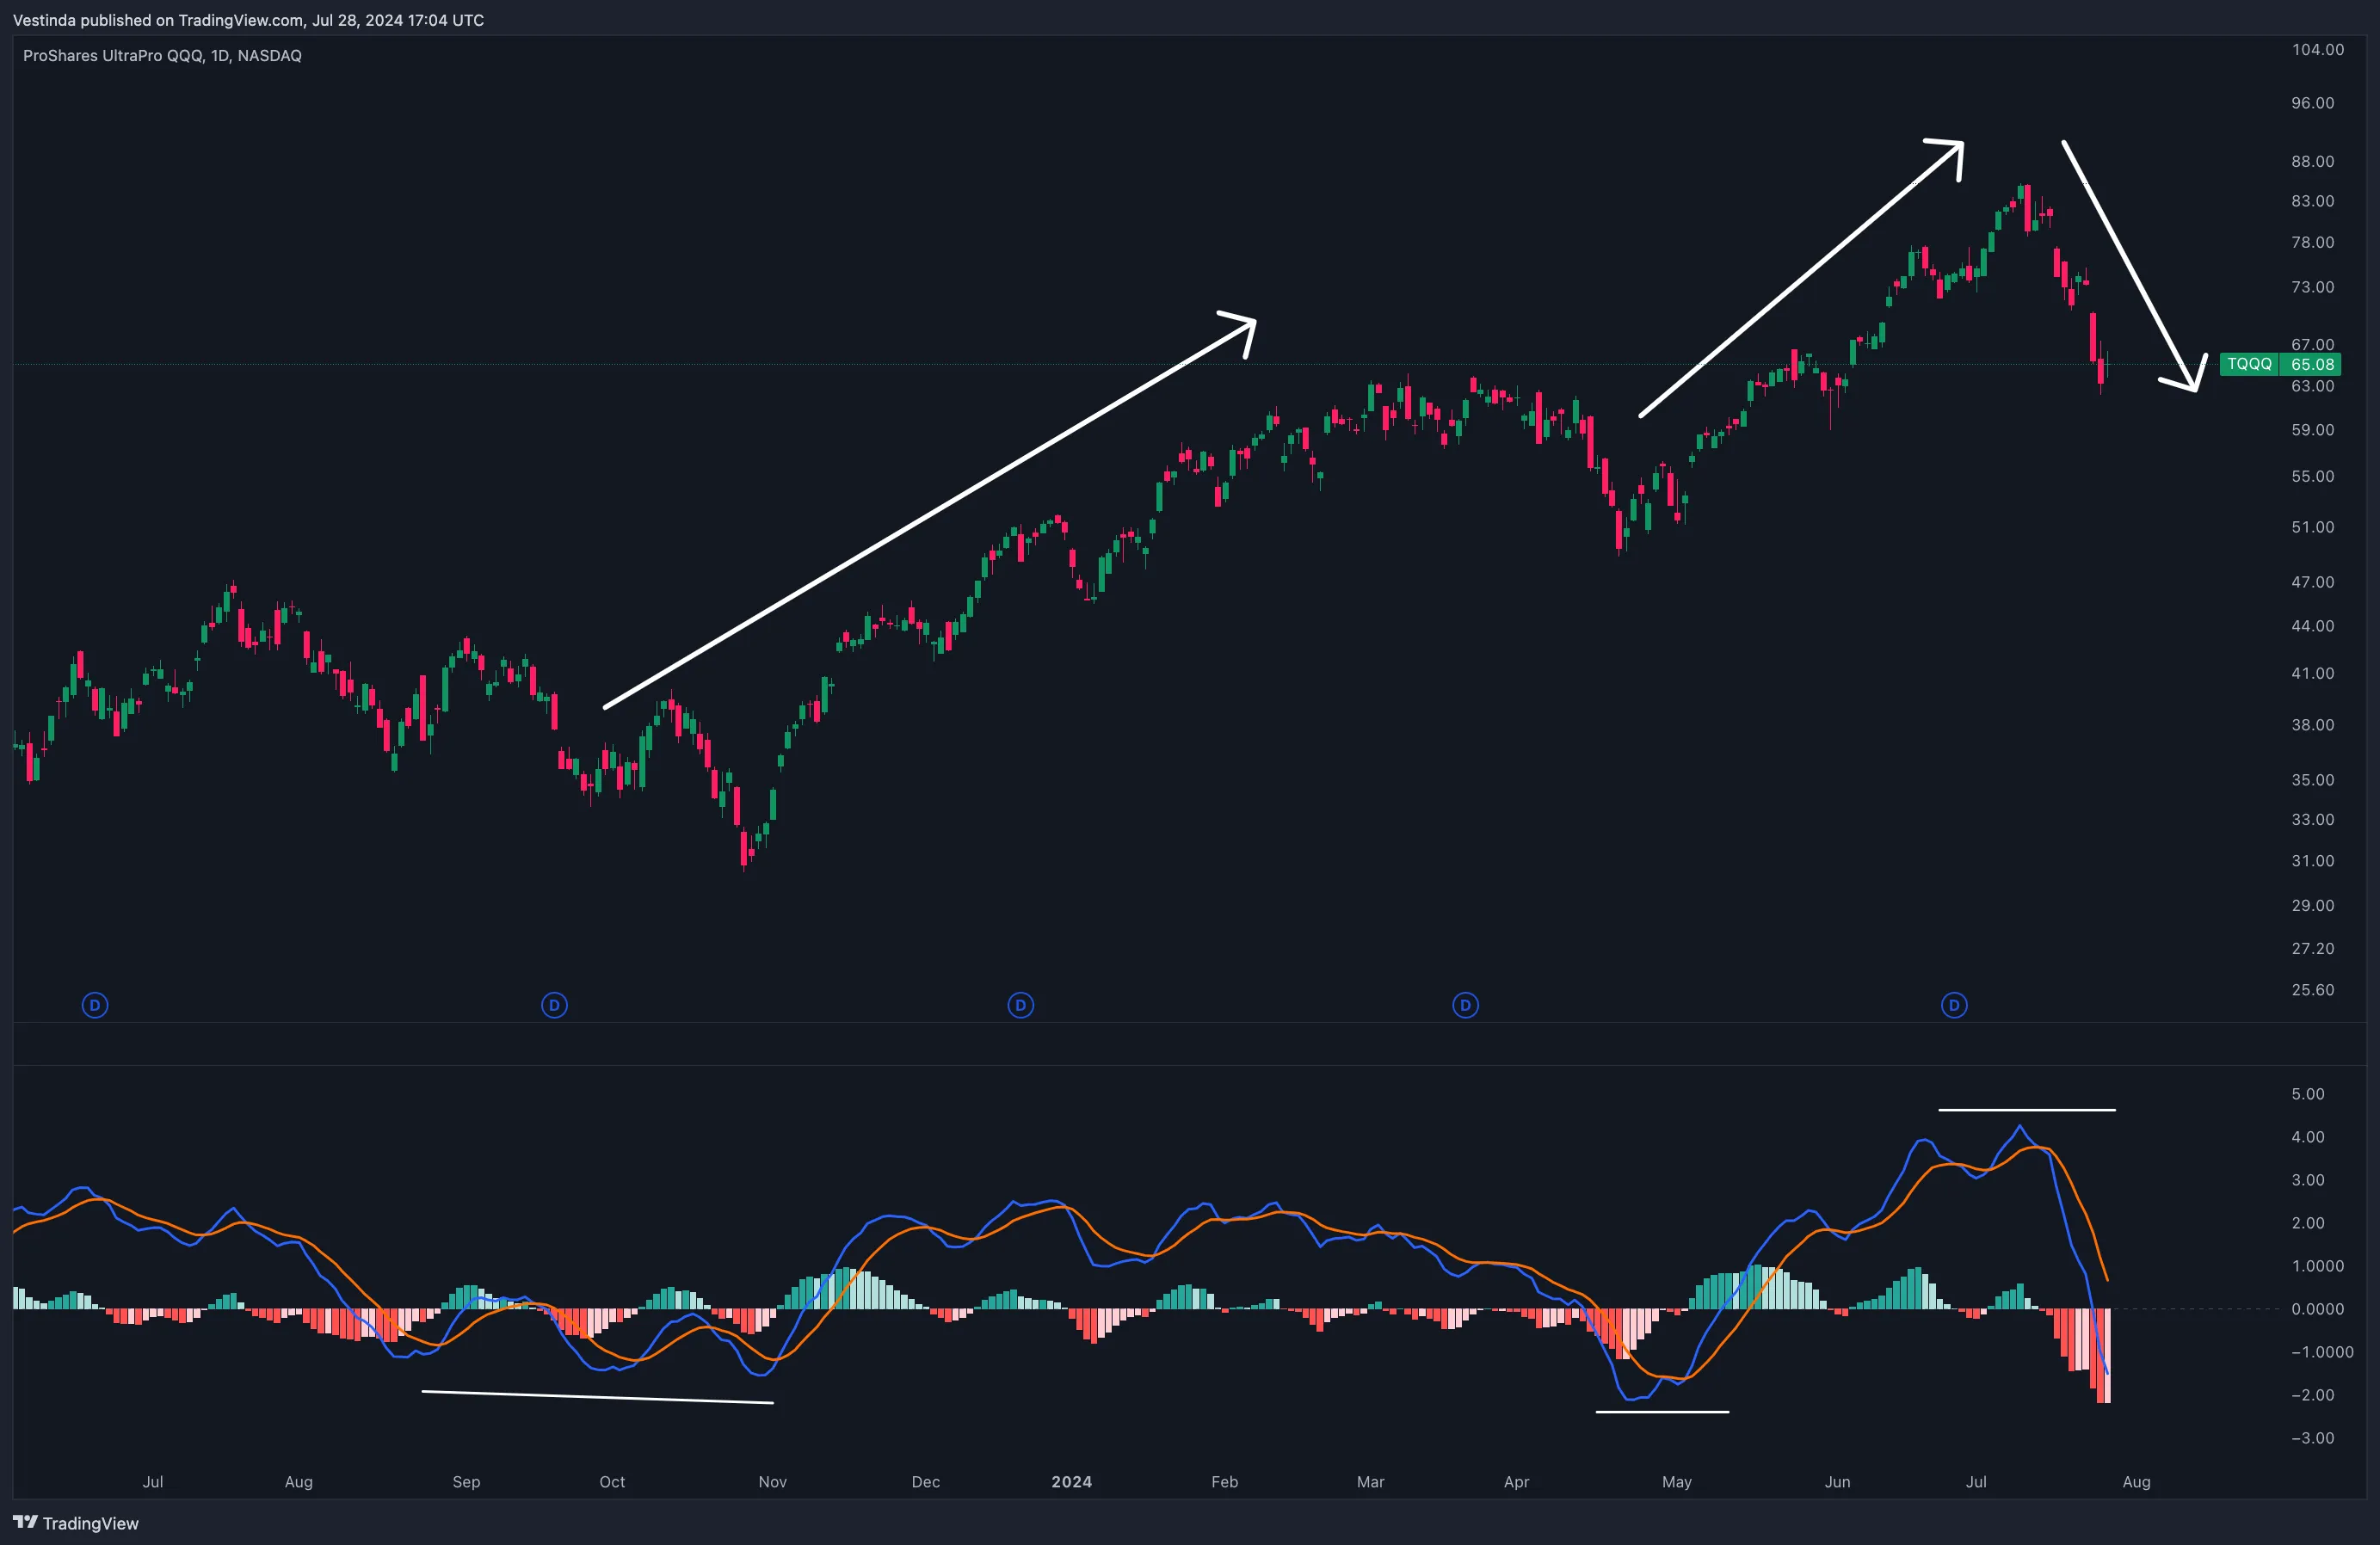Expand the NASDAQ exchange label in legend

(x=270, y=57)
